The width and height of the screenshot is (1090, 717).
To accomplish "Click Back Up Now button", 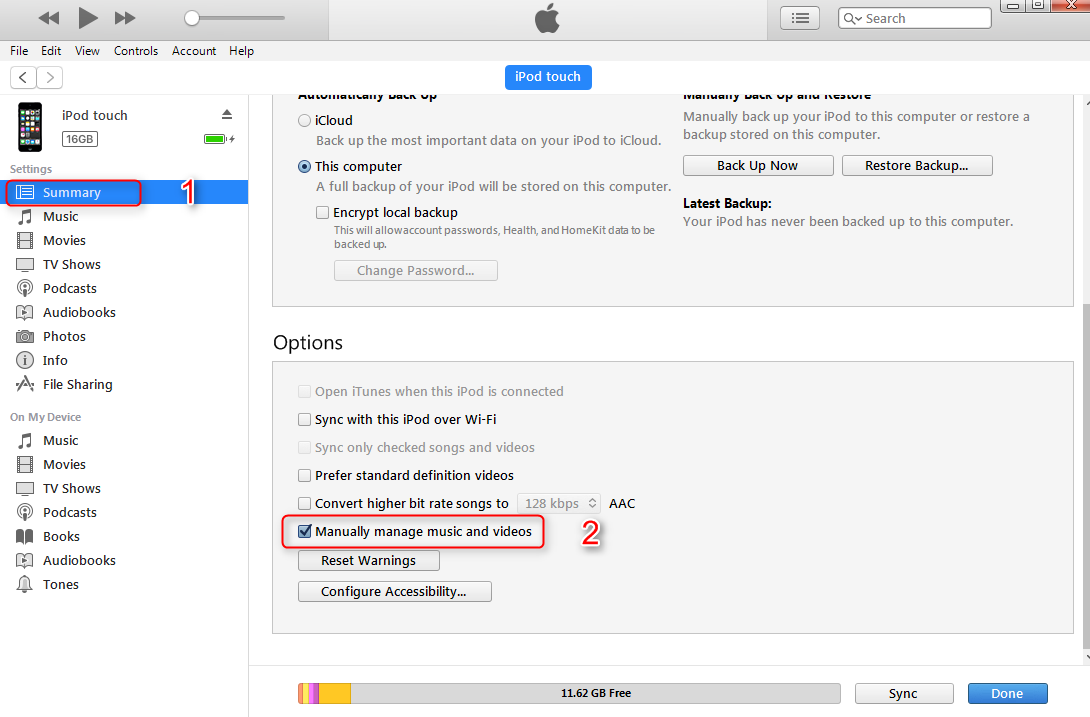I will click(758, 166).
